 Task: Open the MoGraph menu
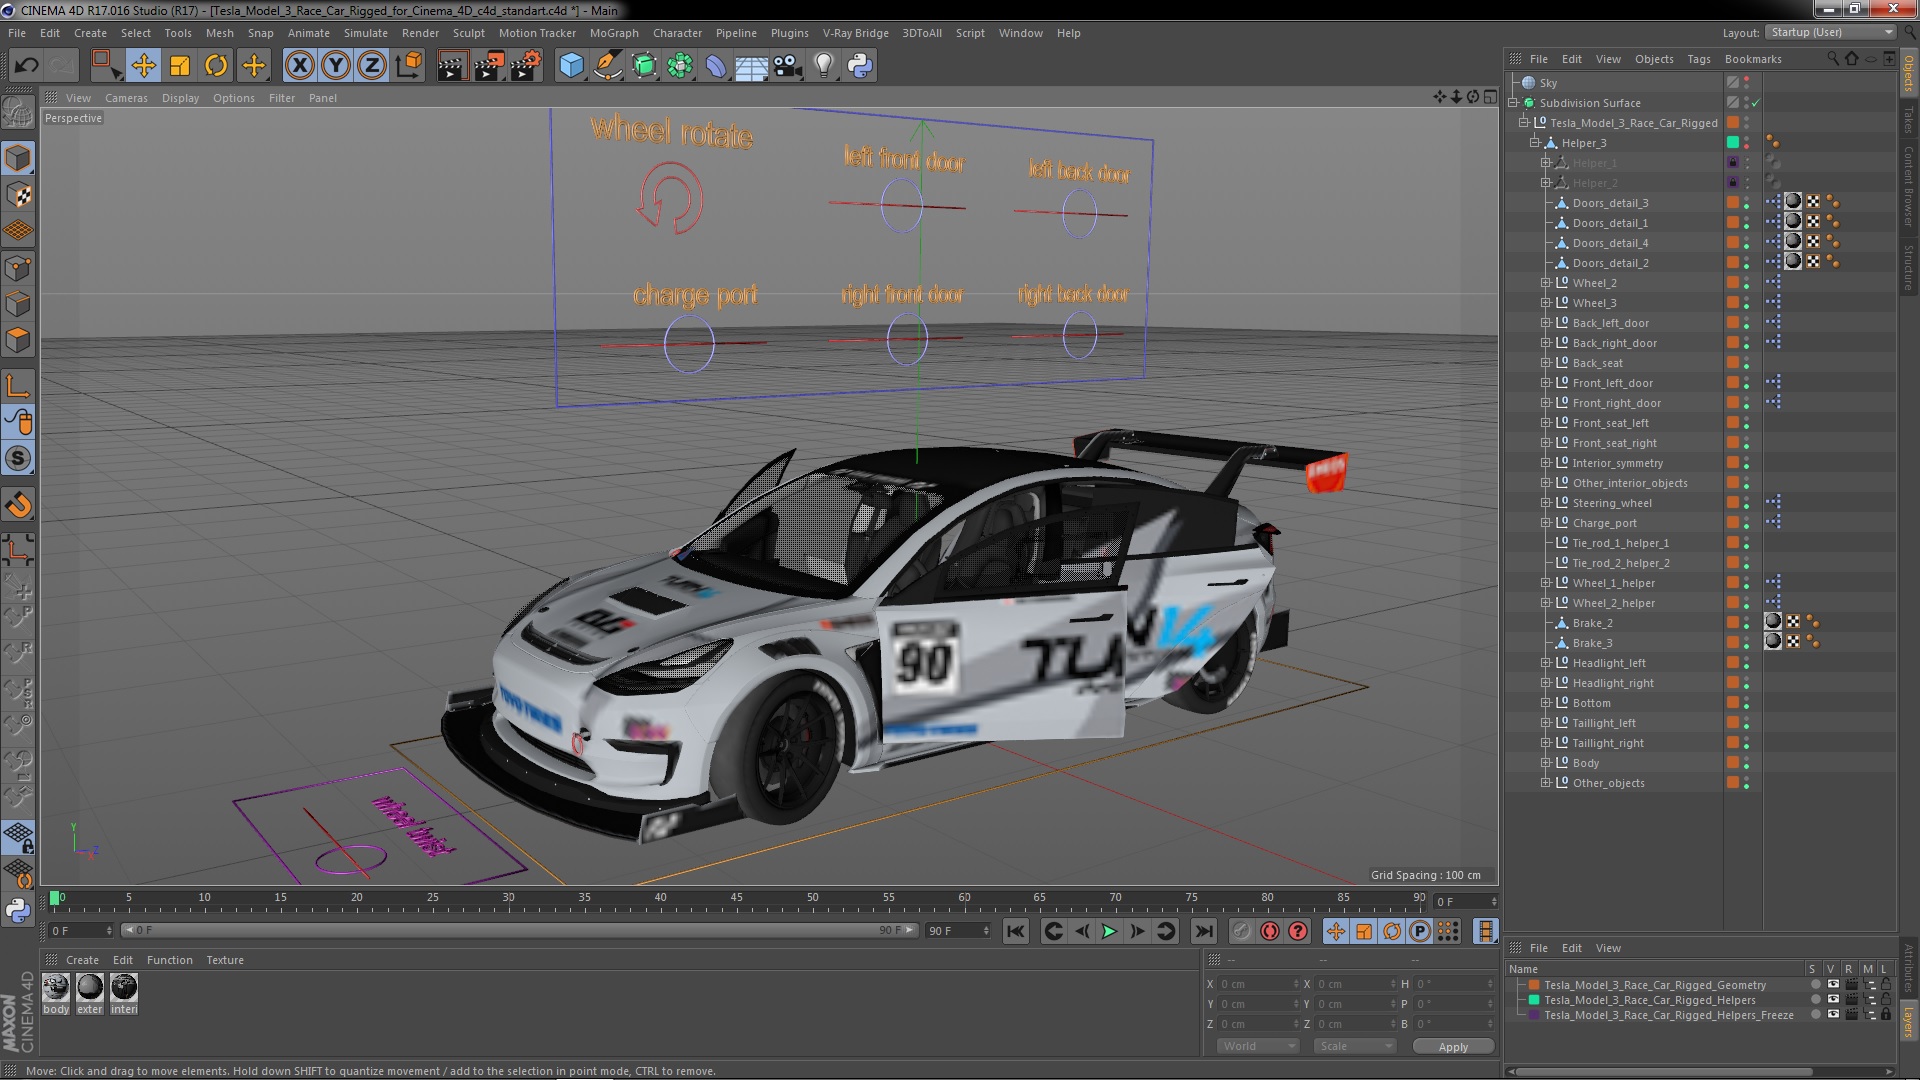[x=613, y=33]
